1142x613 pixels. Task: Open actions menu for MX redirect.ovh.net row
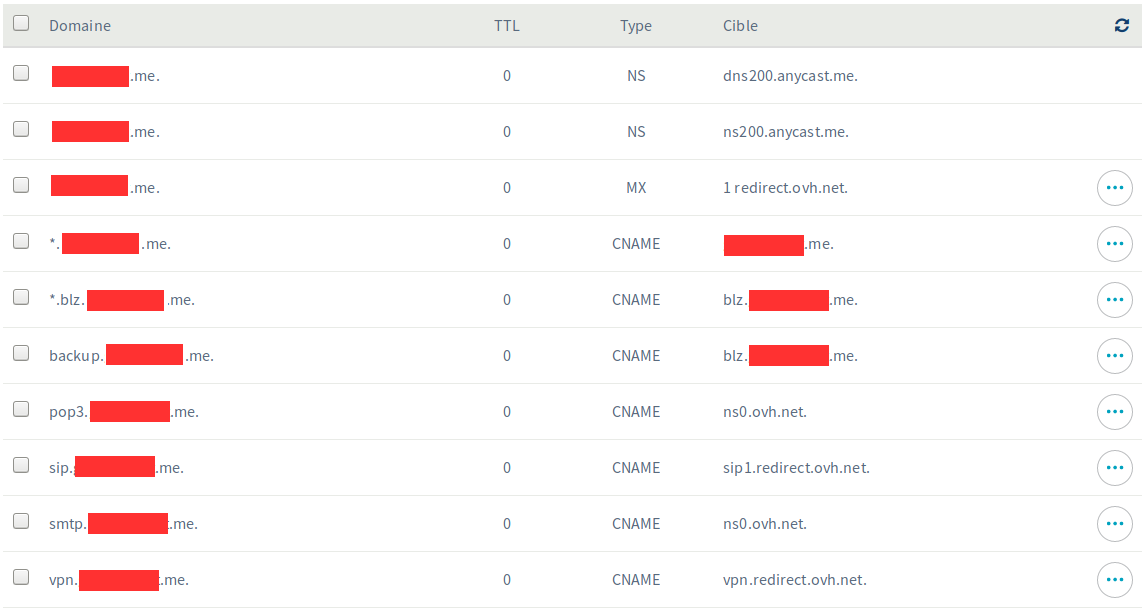(1114, 188)
